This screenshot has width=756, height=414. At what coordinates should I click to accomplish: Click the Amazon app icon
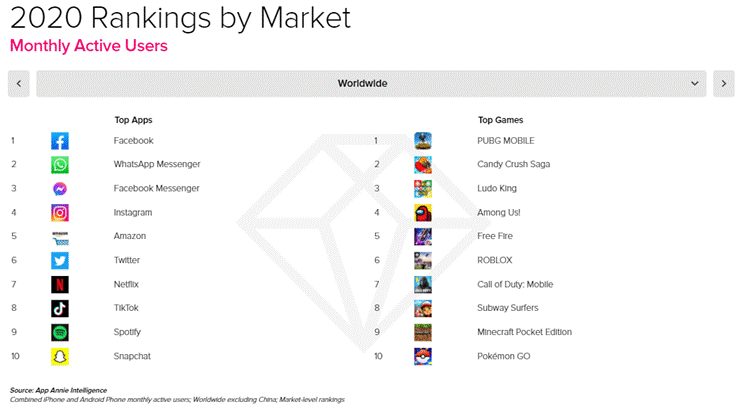click(x=60, y=237)
